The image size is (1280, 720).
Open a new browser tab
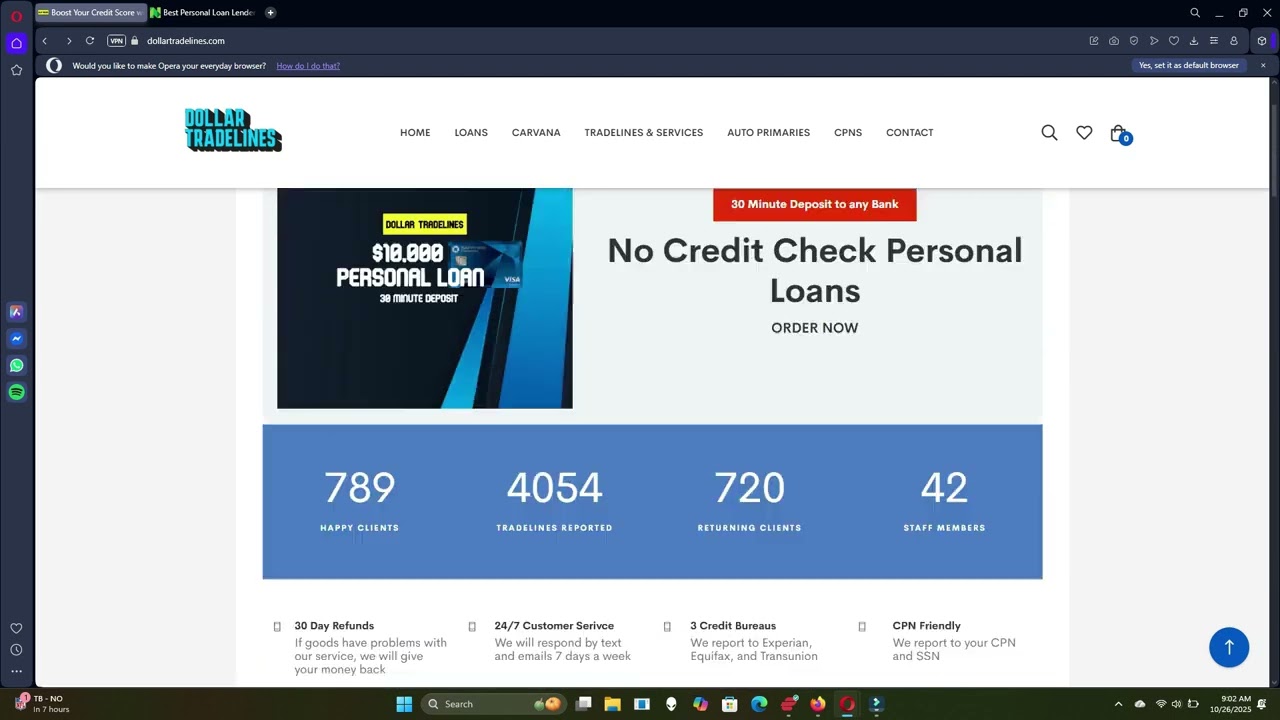pos(271,13)
